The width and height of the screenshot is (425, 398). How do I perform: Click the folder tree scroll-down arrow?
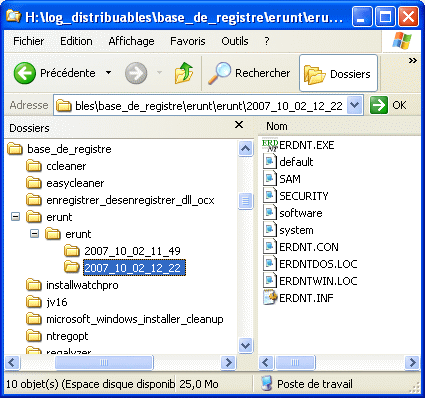pos(245,345)
